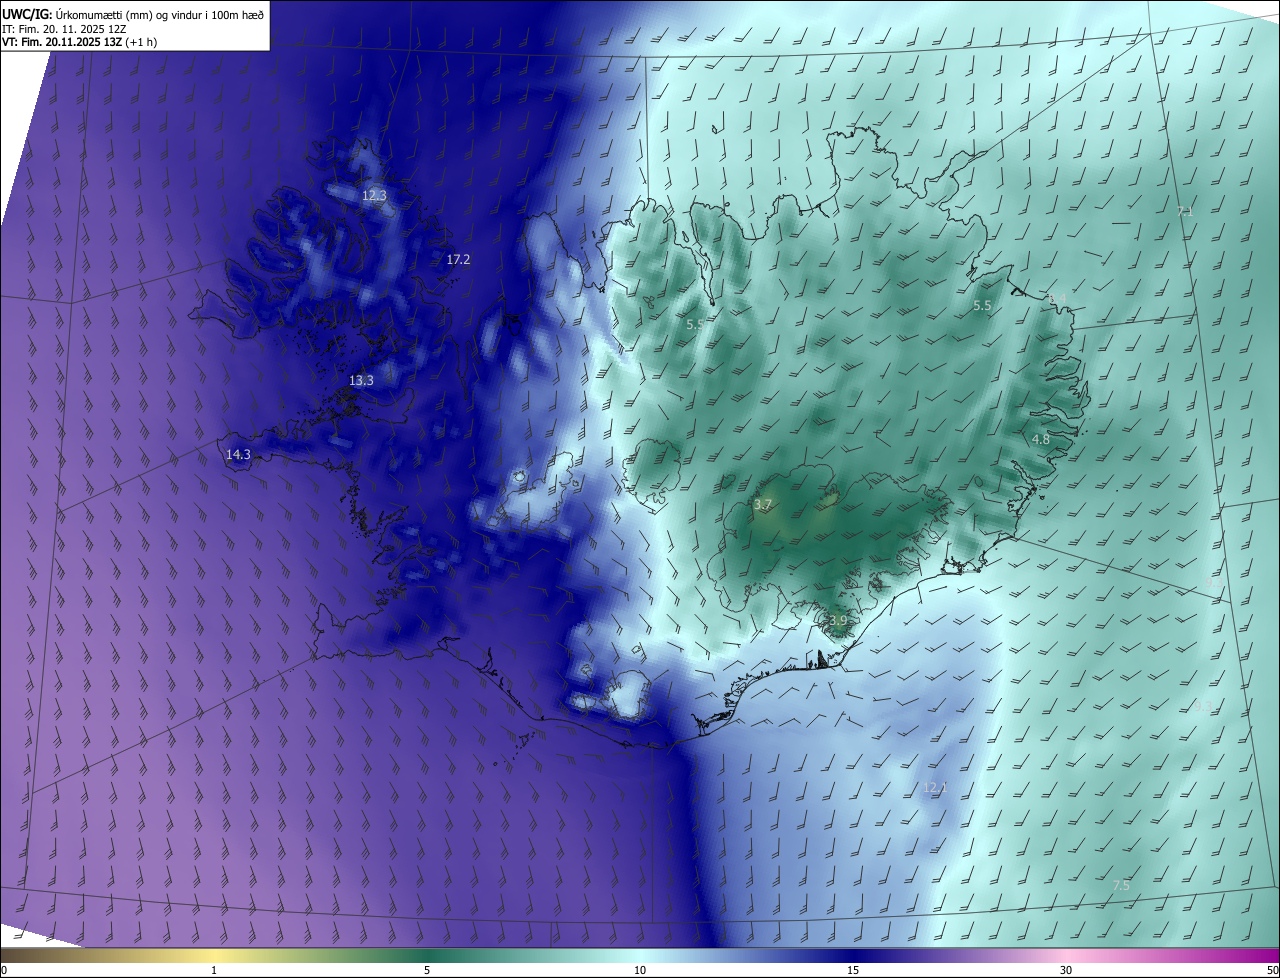The height and width of the screenshot is (978, 1280).
Task: Click the colorbar tick label 30
Action: [x=1066, y=970]
